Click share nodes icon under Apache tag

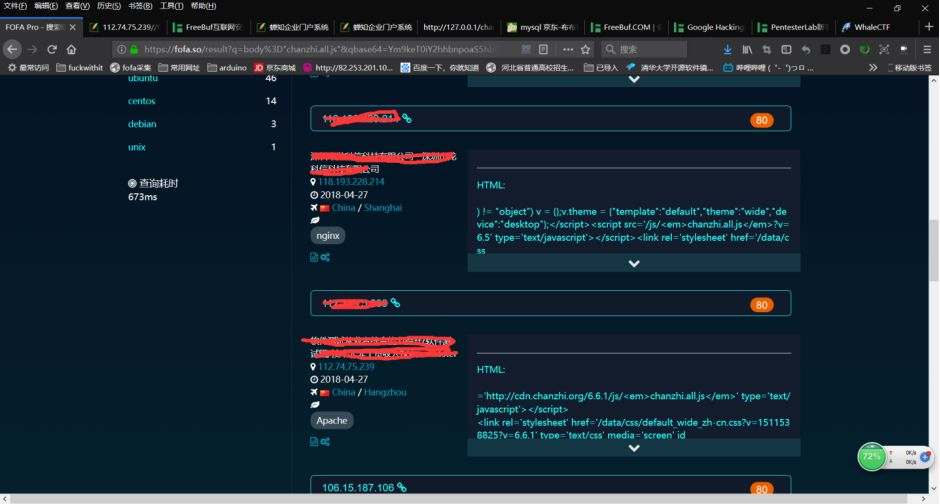click(x=325, y=442)
